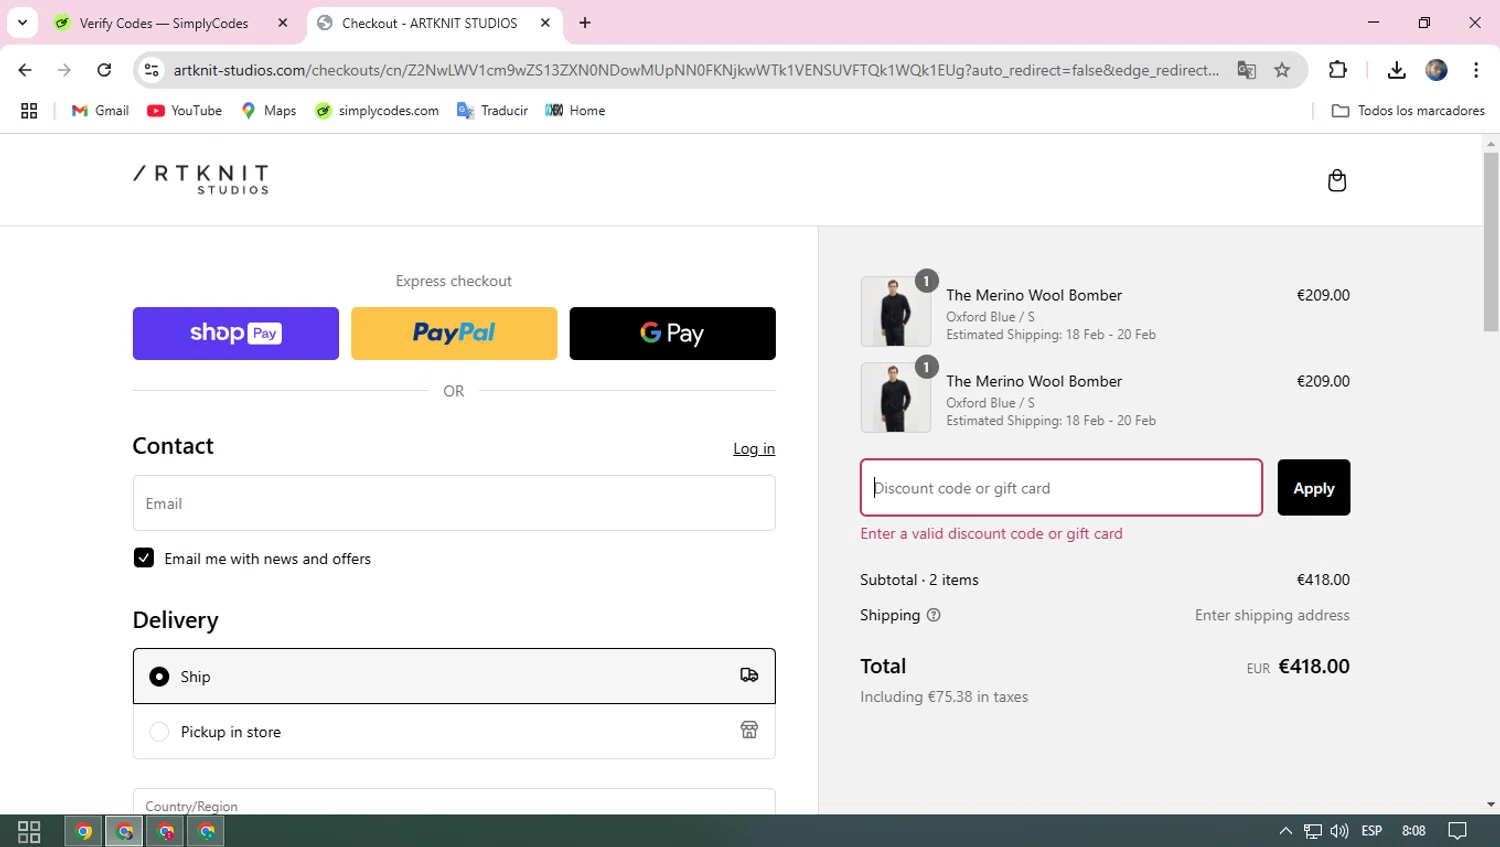Open Todos los marcadores folder
1500x847 pixels.
1408,111
